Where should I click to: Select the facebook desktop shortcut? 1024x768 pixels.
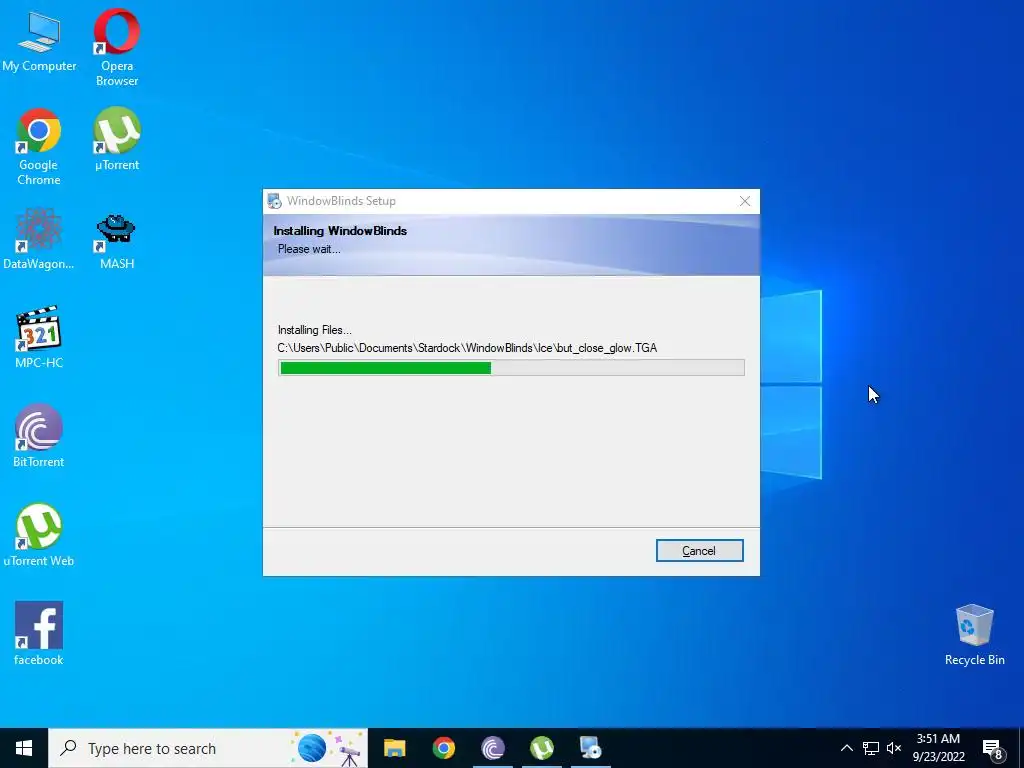click(x=39, y=633)
